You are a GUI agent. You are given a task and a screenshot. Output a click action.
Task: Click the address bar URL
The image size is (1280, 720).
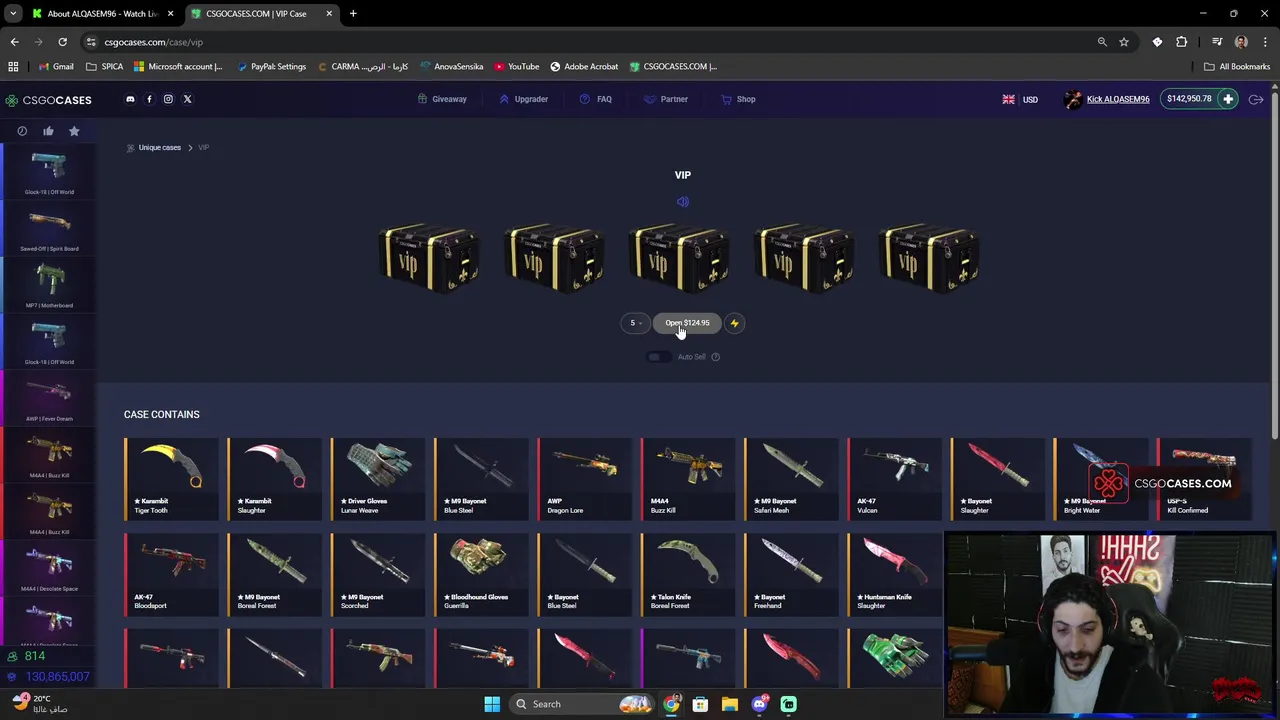tap(153, 42)
